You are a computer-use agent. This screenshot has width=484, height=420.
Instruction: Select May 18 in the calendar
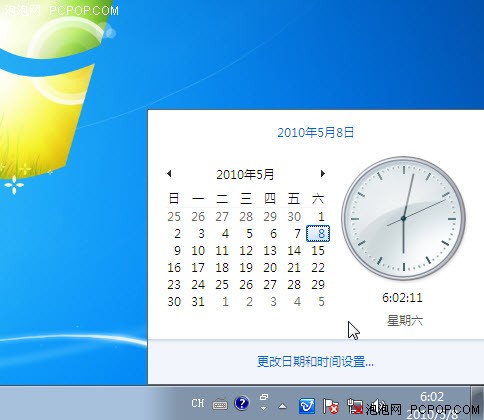[222, 267]
